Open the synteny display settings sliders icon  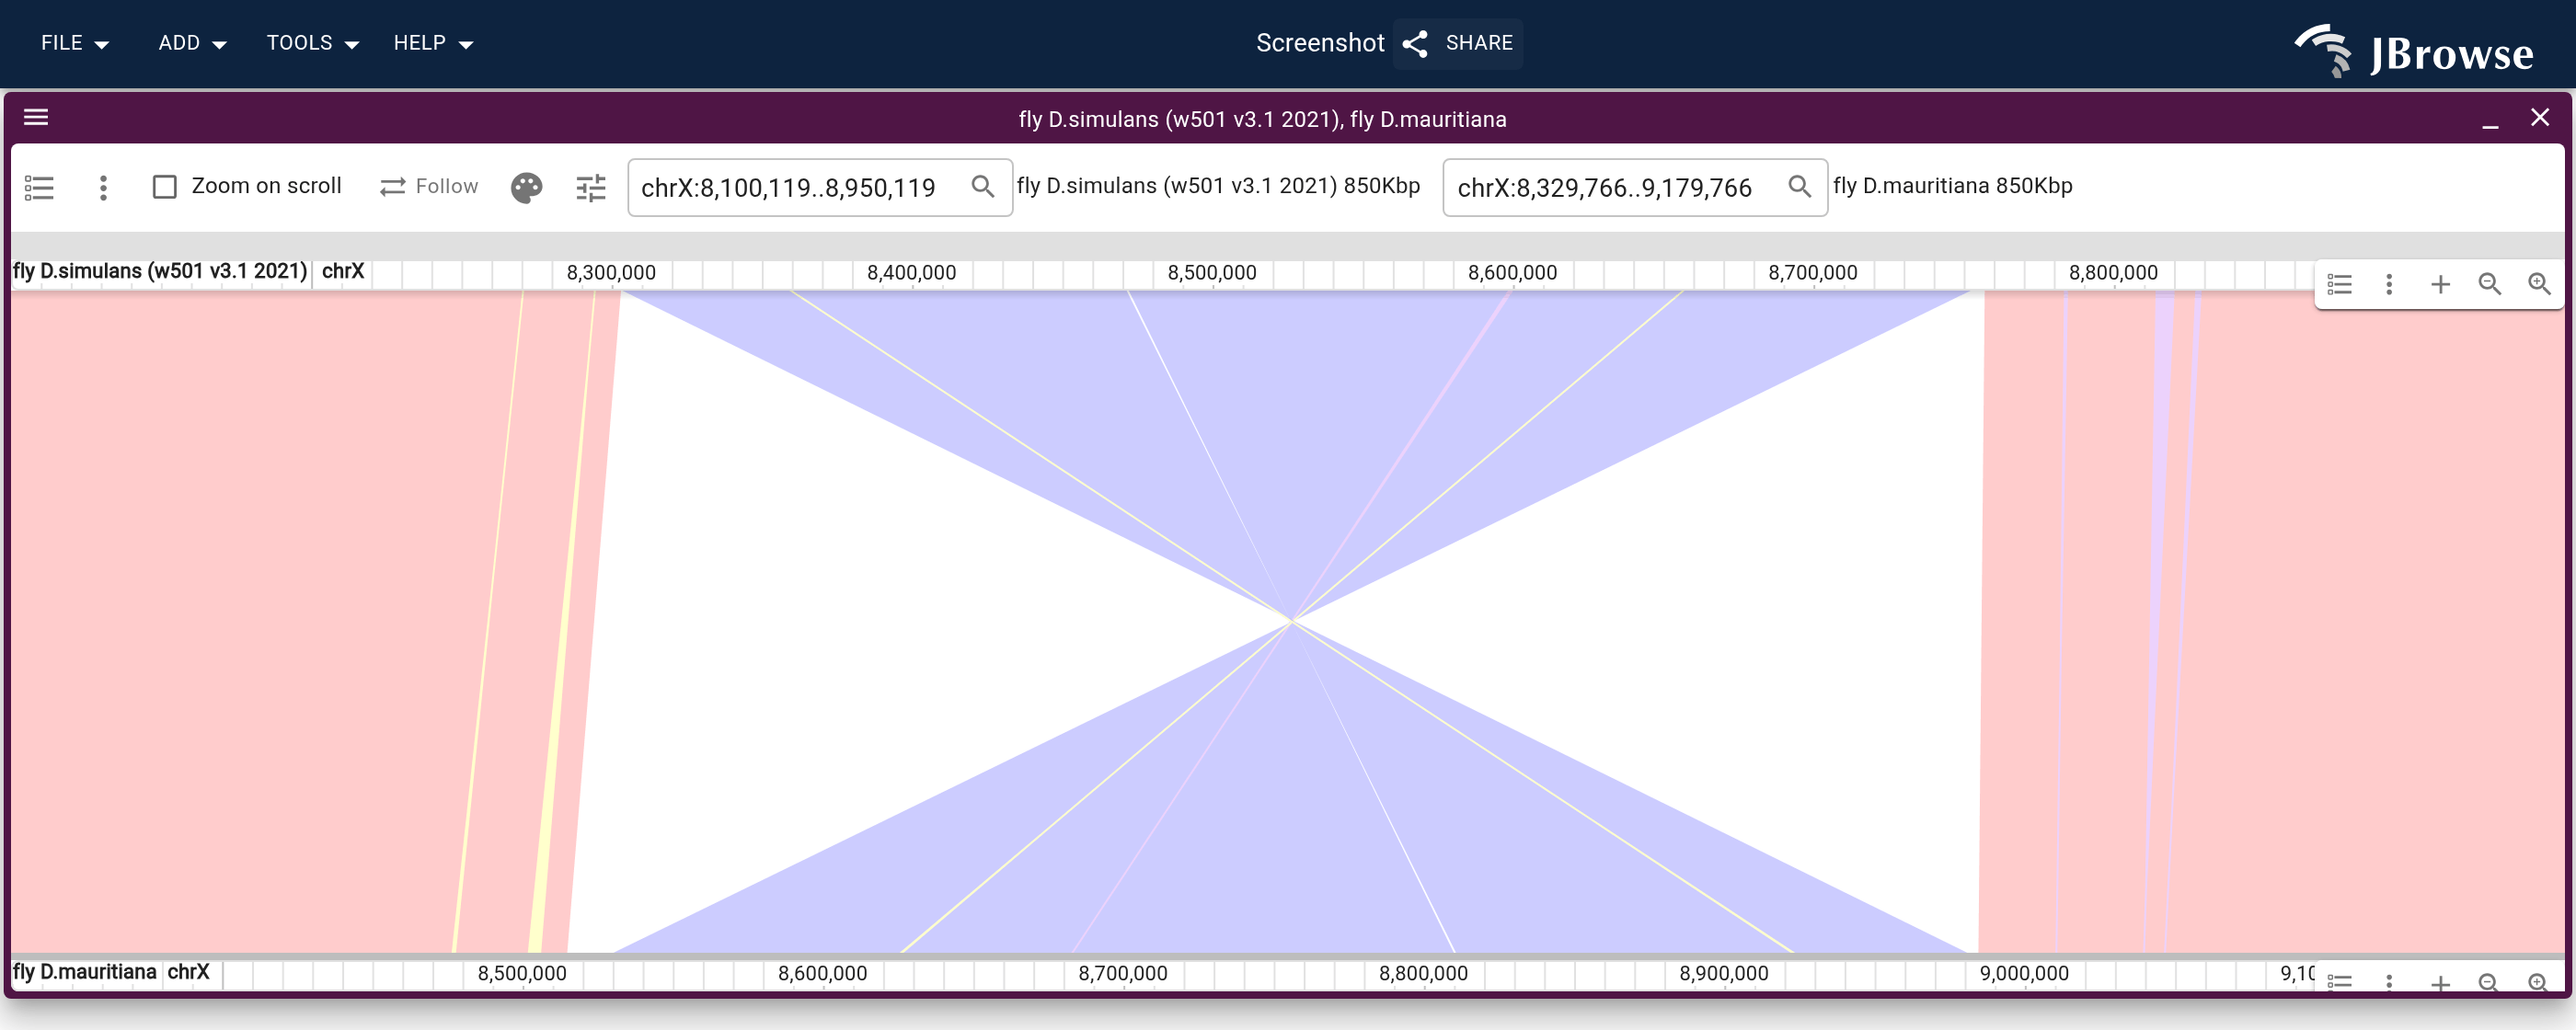tap(591, 187)
